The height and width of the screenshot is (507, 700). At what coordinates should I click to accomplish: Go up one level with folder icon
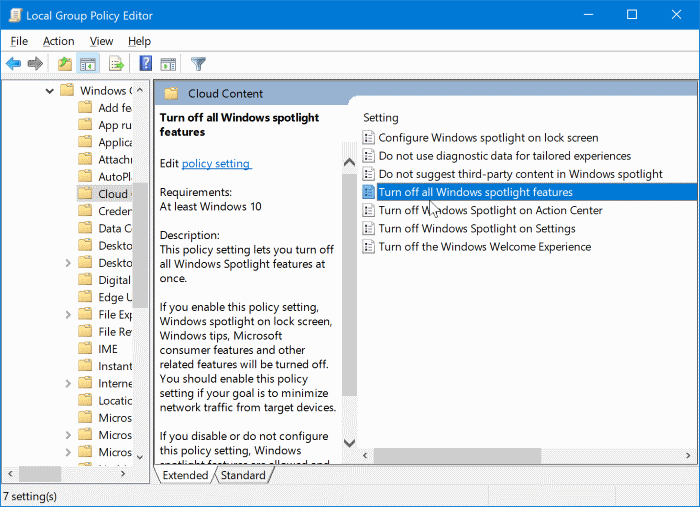[x=65, y=64]
